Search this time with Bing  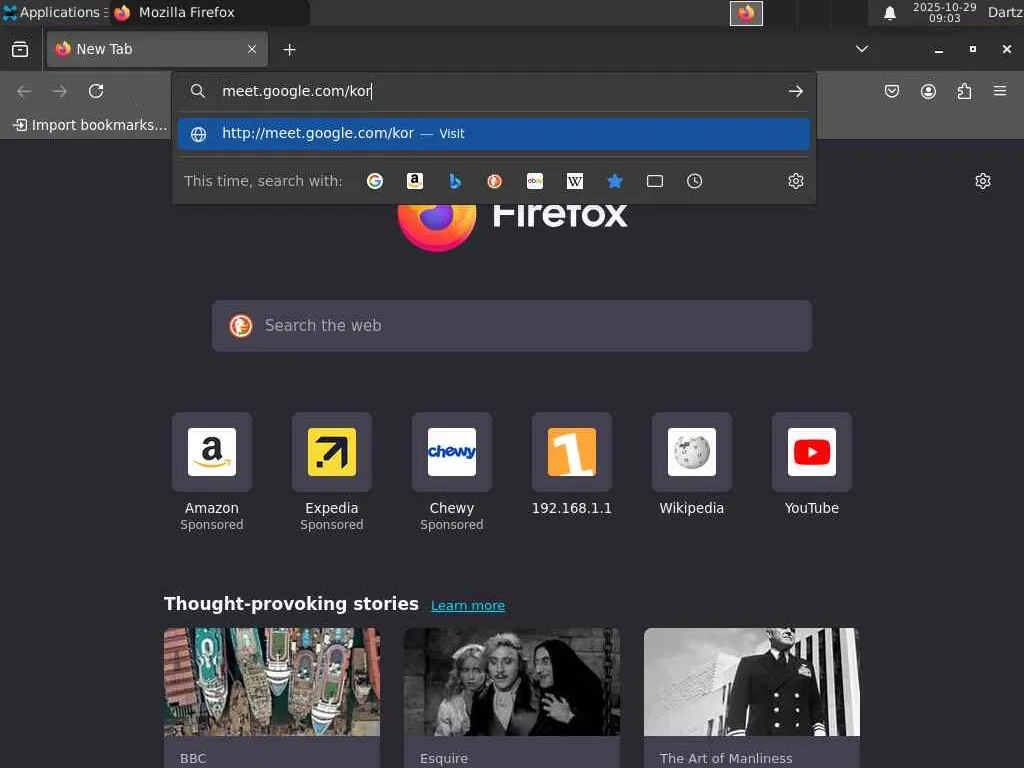pyautogui.click(x=455, y=181)
